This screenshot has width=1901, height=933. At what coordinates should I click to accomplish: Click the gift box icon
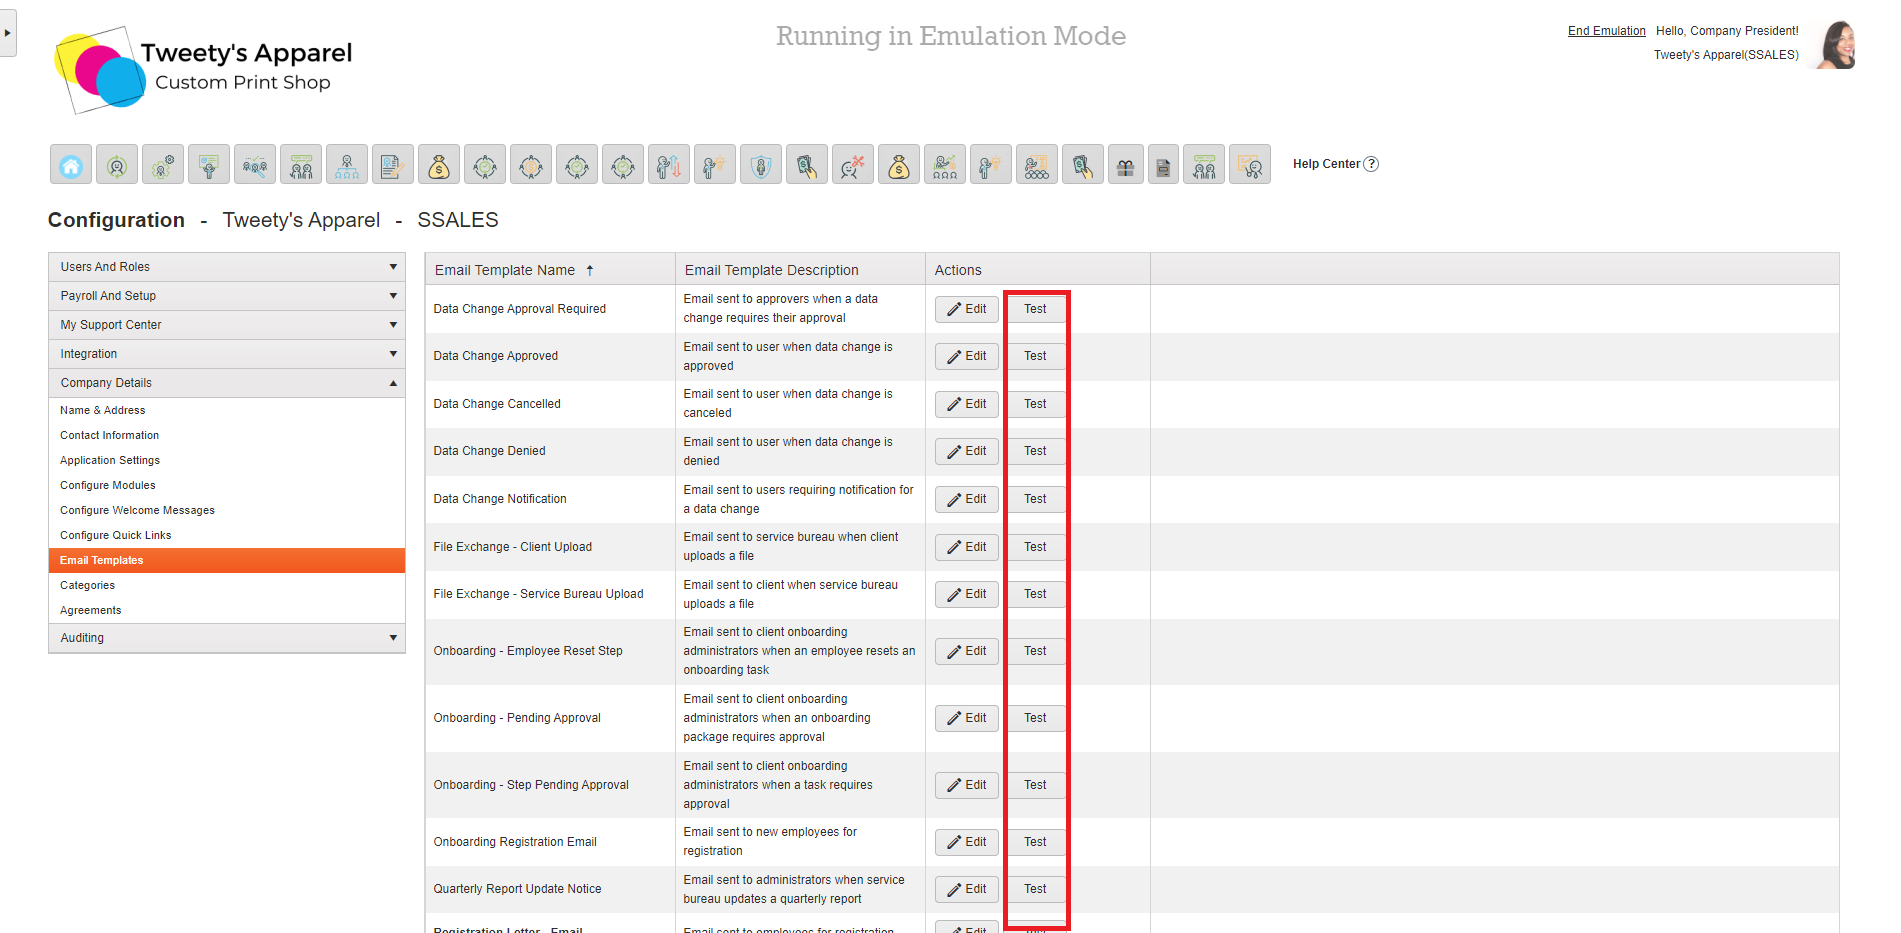click(x=1126, y=164)
